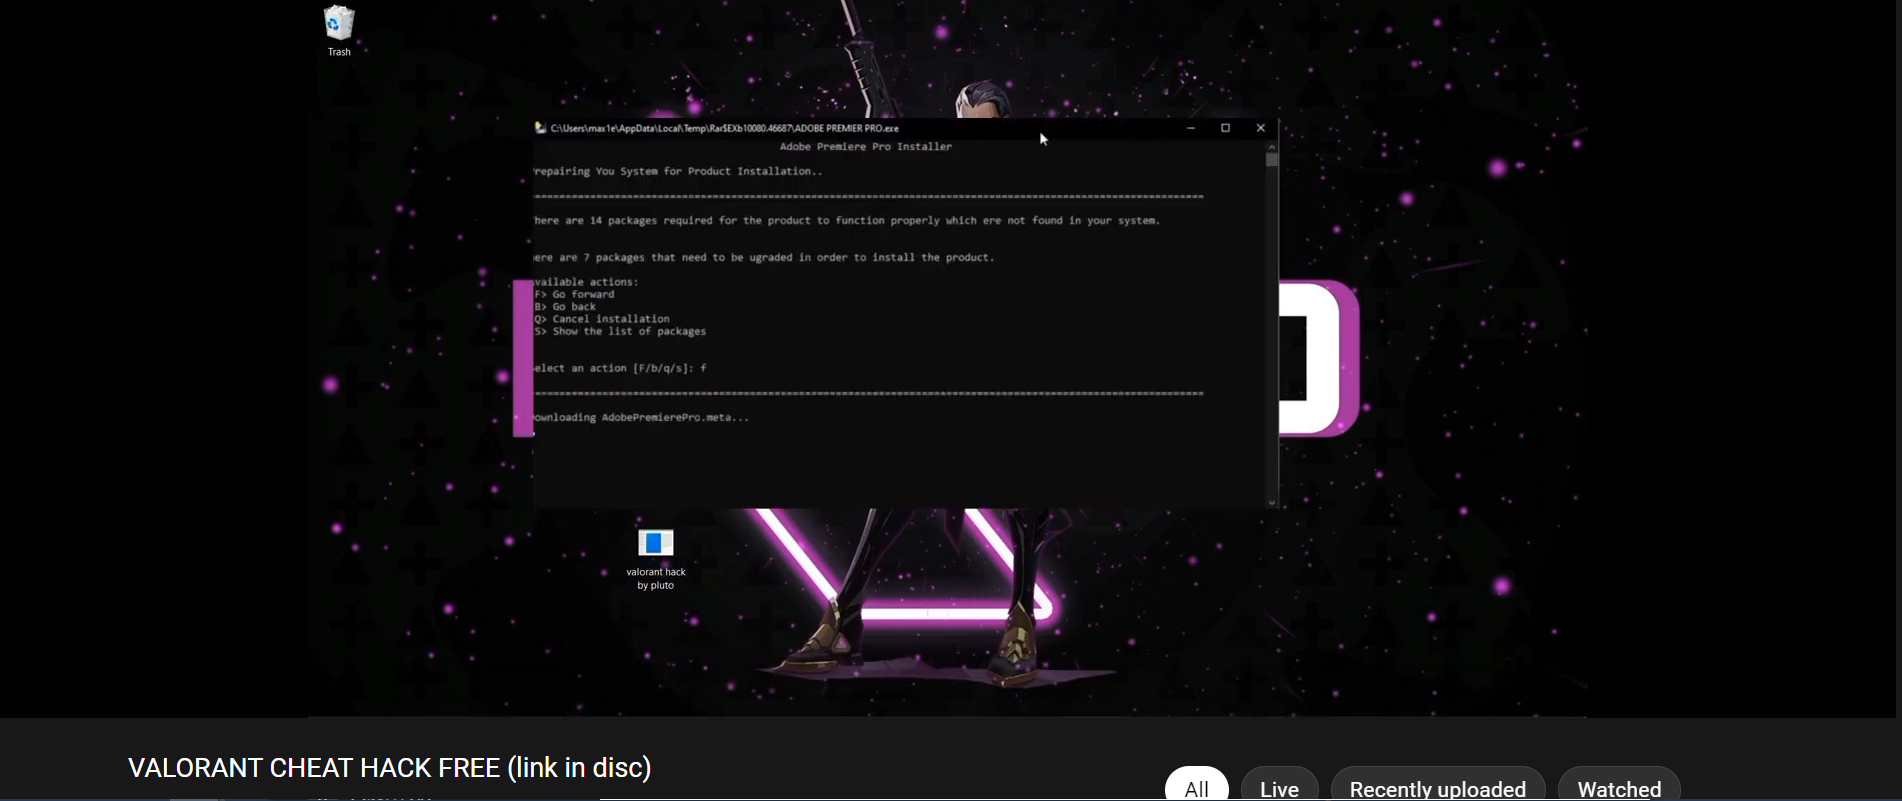Click the console scrollbar up arrow
This screenshot has width=1902, height=801.
click(1272, 147)
